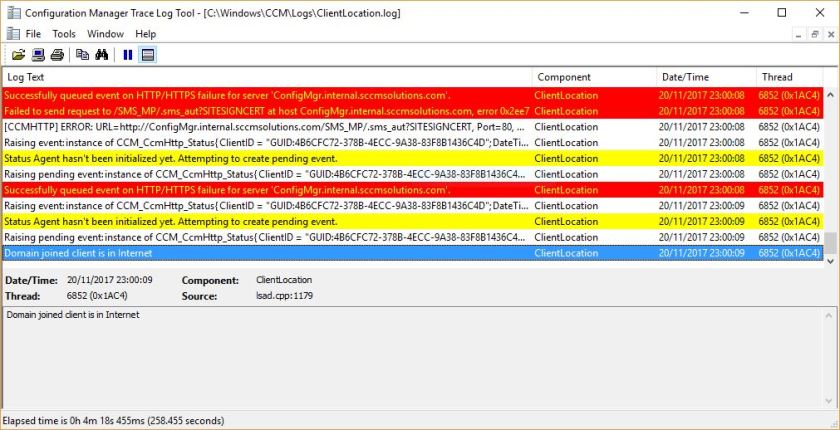Image resolution: width=840 pixels, height=430 pixels.
Task: Open the Help menu
Action: pos(146,34)
